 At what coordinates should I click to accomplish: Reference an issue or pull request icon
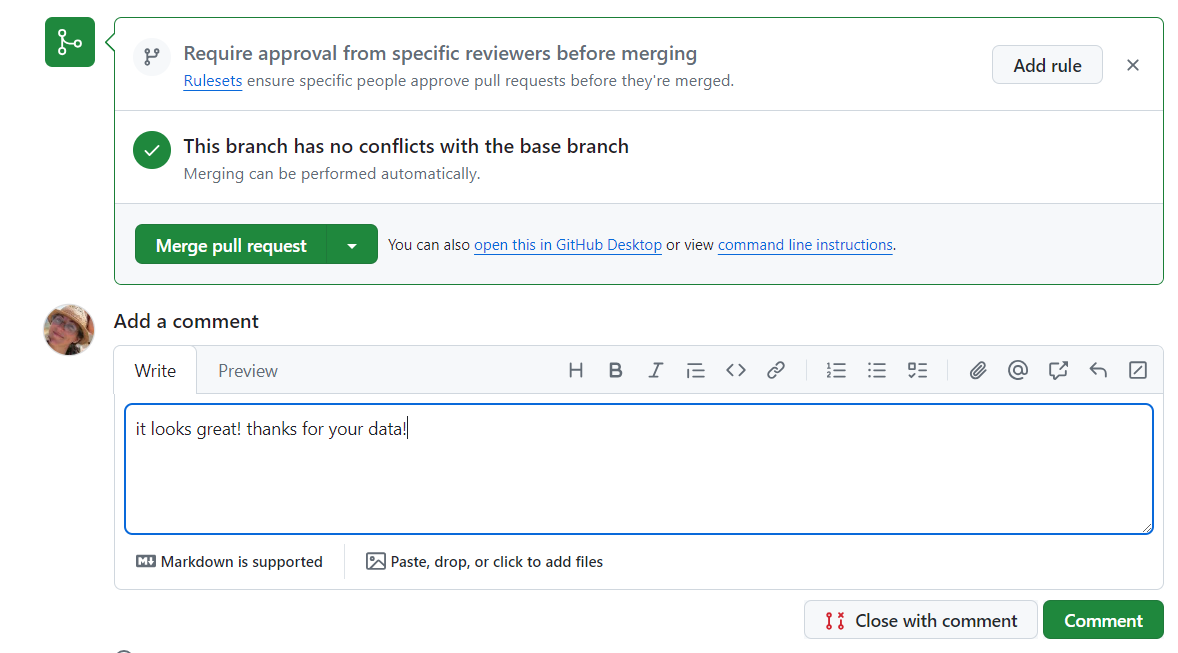[1058, 370]
